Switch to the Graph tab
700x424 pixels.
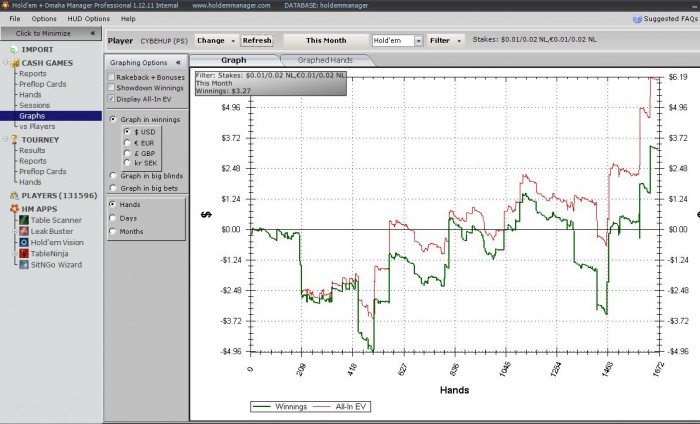click(x=234, y=60)
